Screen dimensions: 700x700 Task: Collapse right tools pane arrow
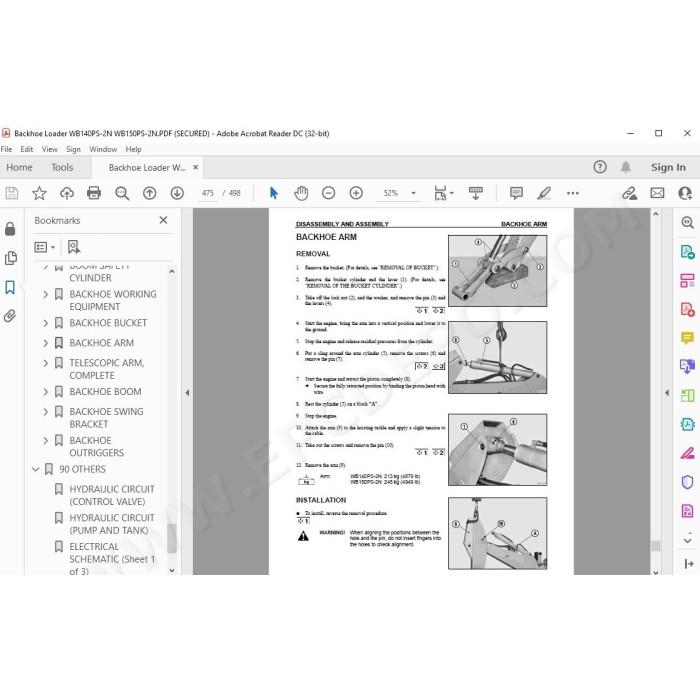[x=667, y=393]
